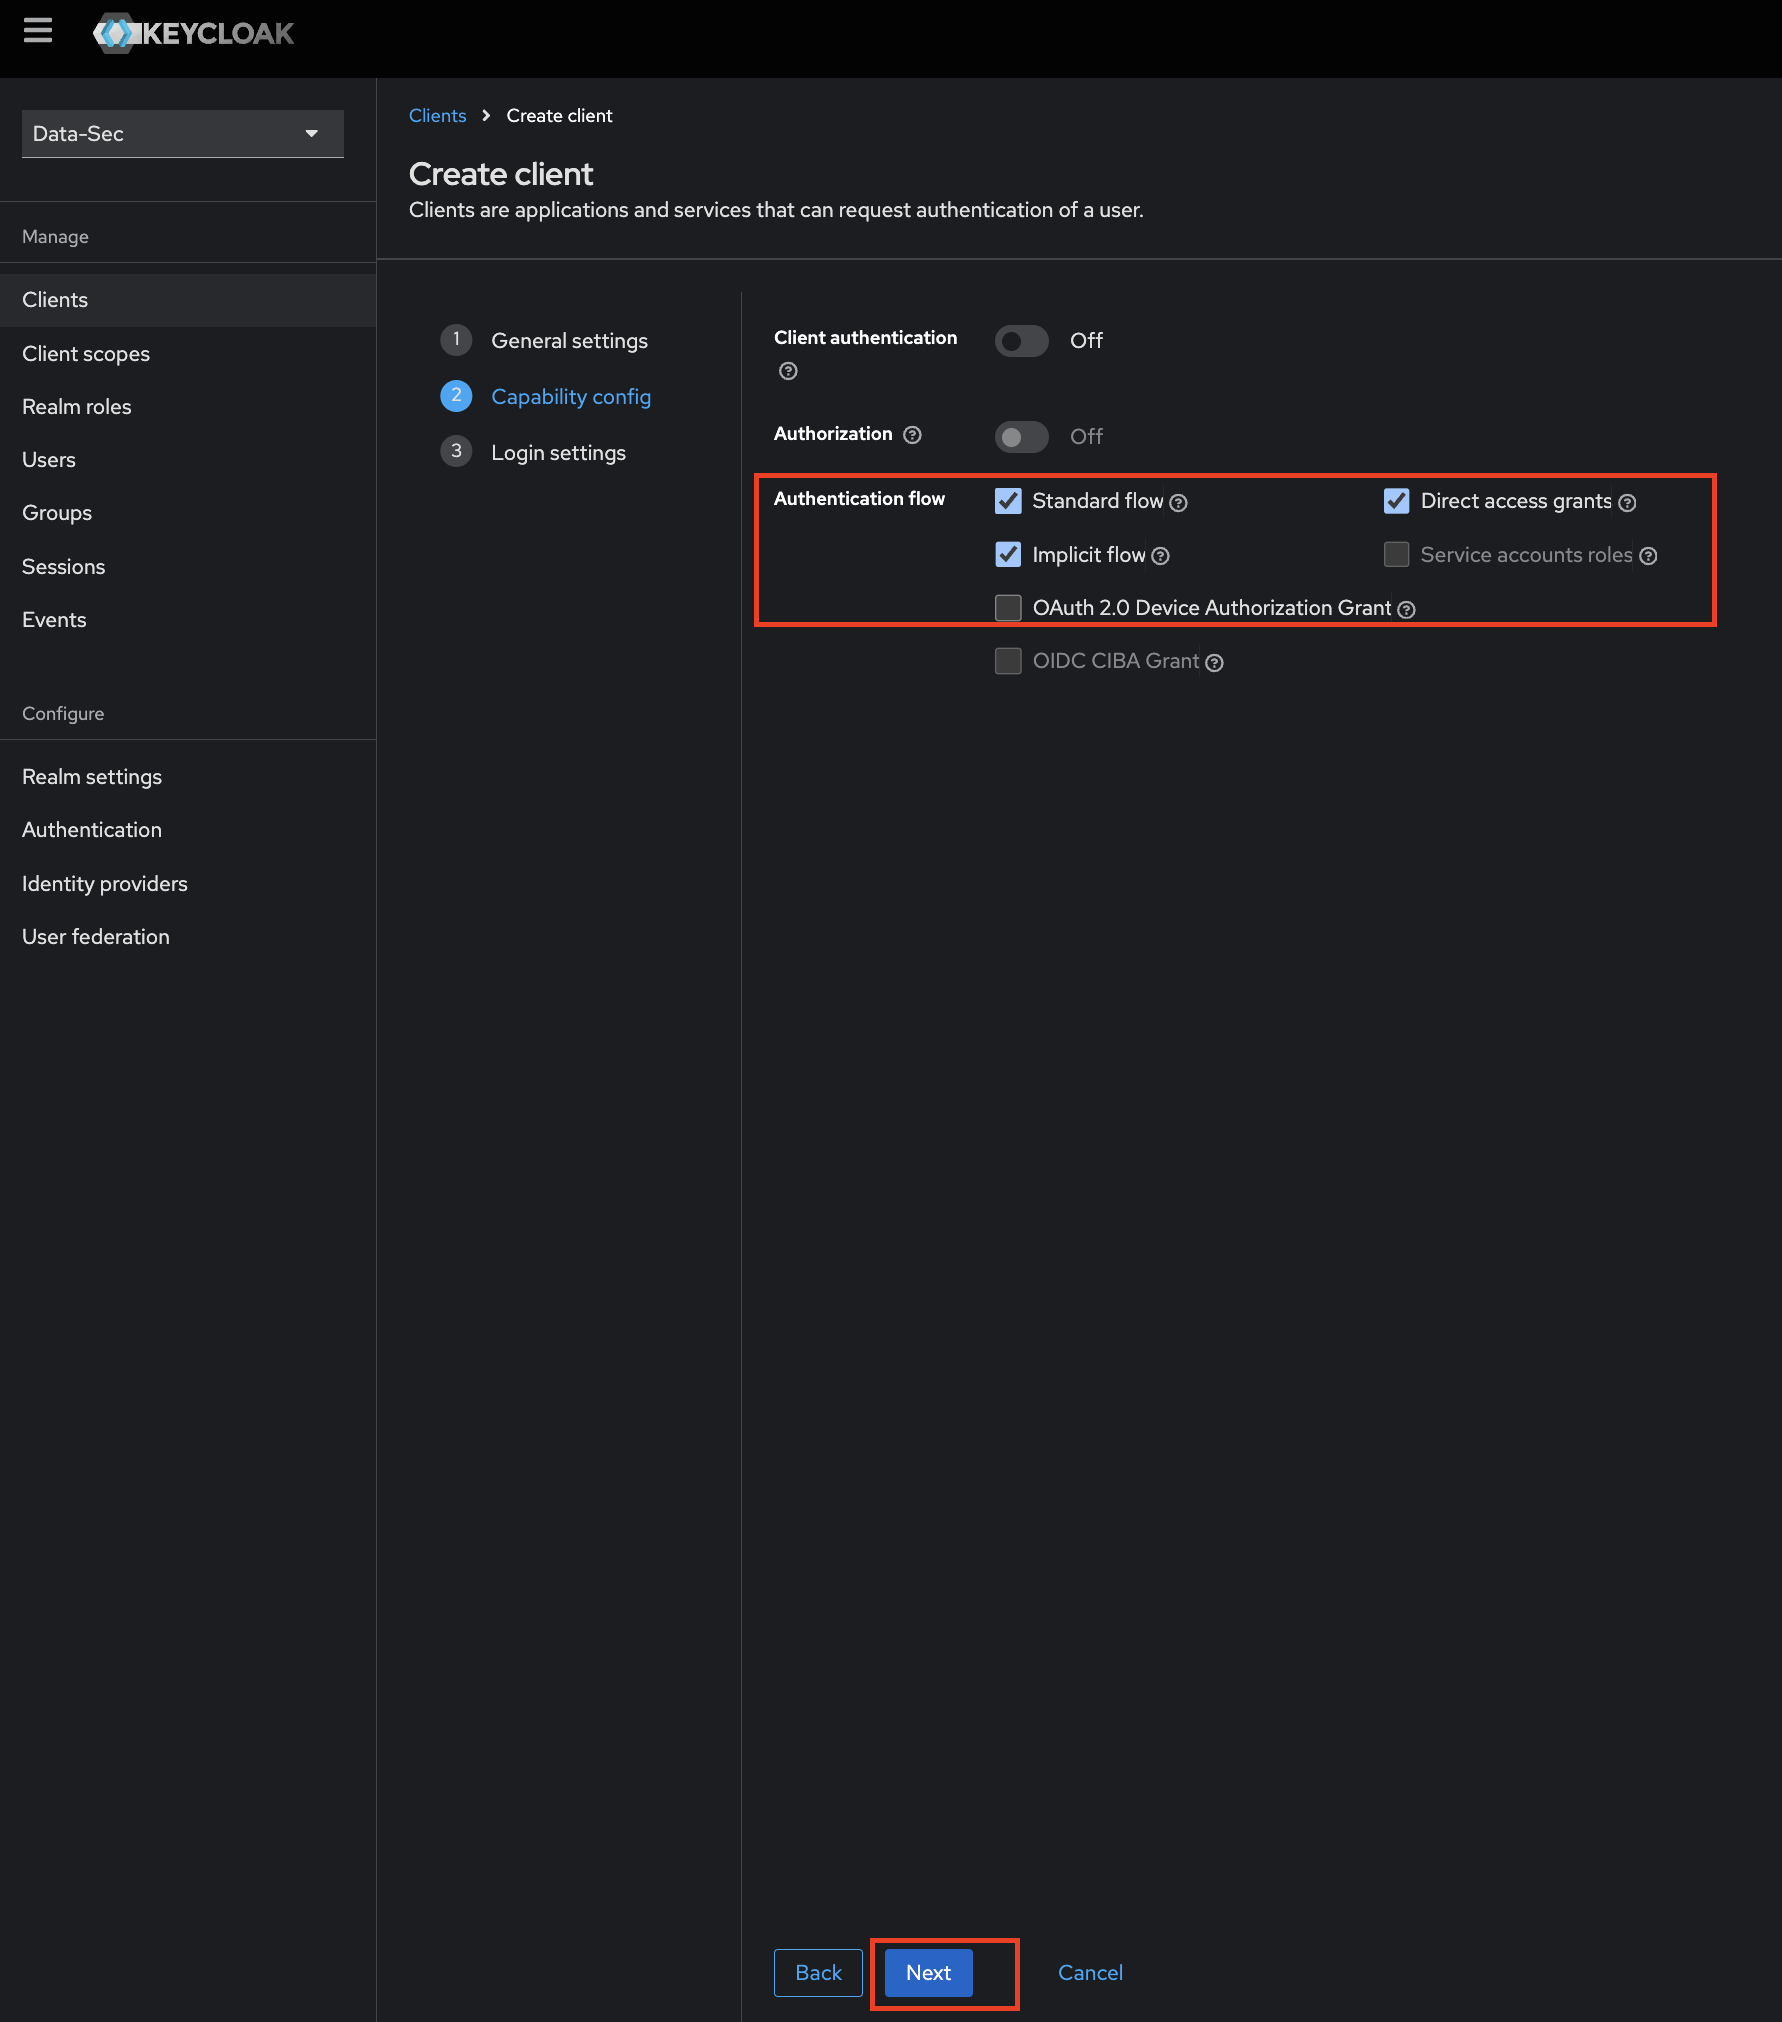Click the Standard flow help icon
This screenshot has height=2022, width=1782.
1181,502
